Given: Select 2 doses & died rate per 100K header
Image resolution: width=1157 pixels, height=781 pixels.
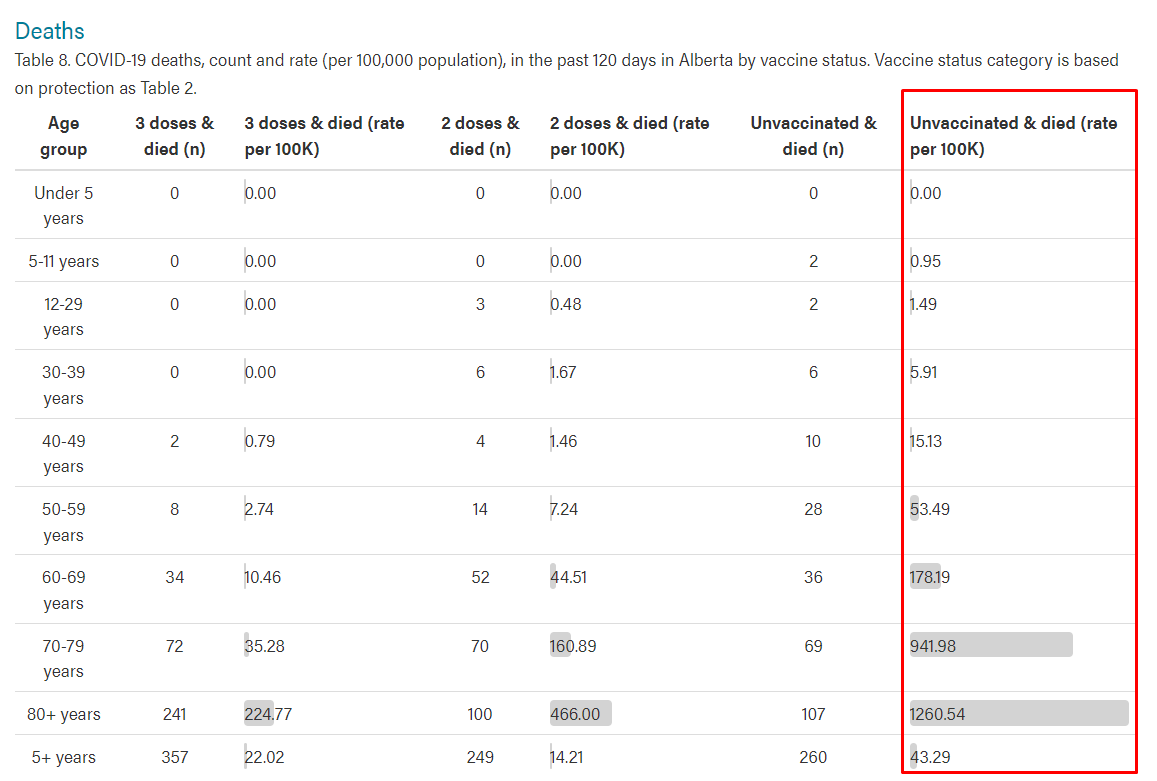Looking at the screenshot, I should click(x=629, y=136).
